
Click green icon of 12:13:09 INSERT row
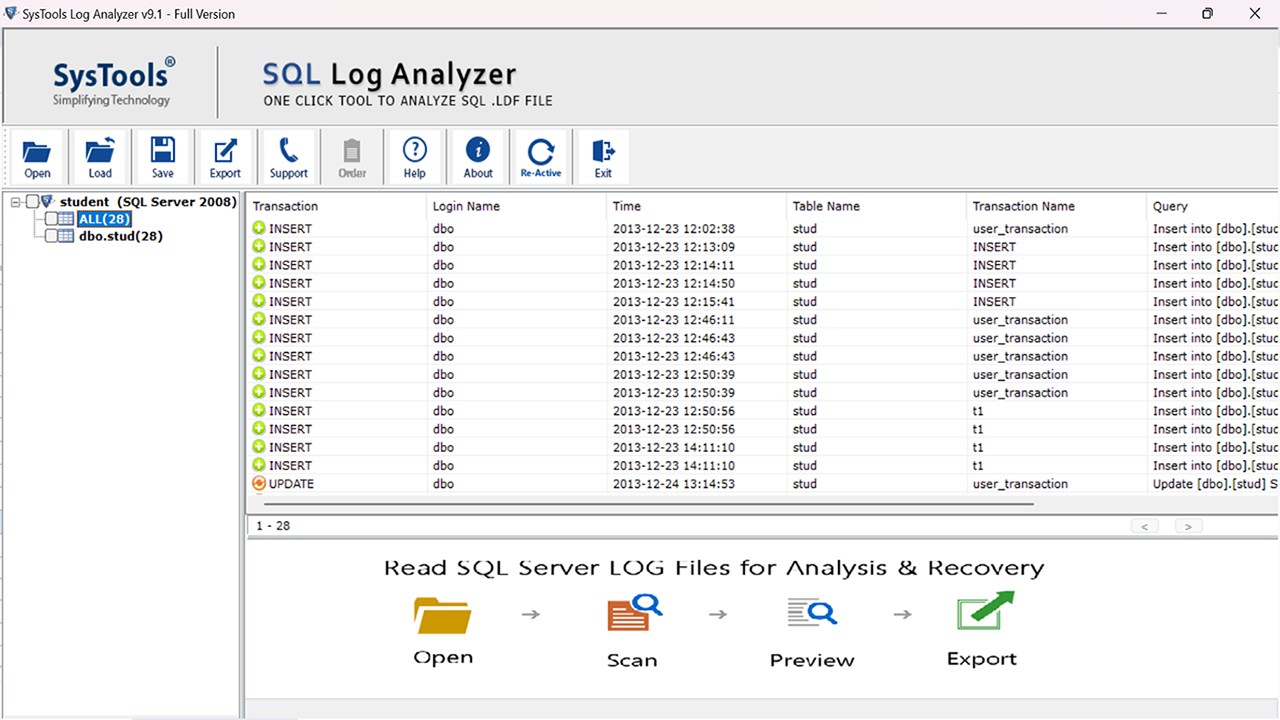point(259,246)
